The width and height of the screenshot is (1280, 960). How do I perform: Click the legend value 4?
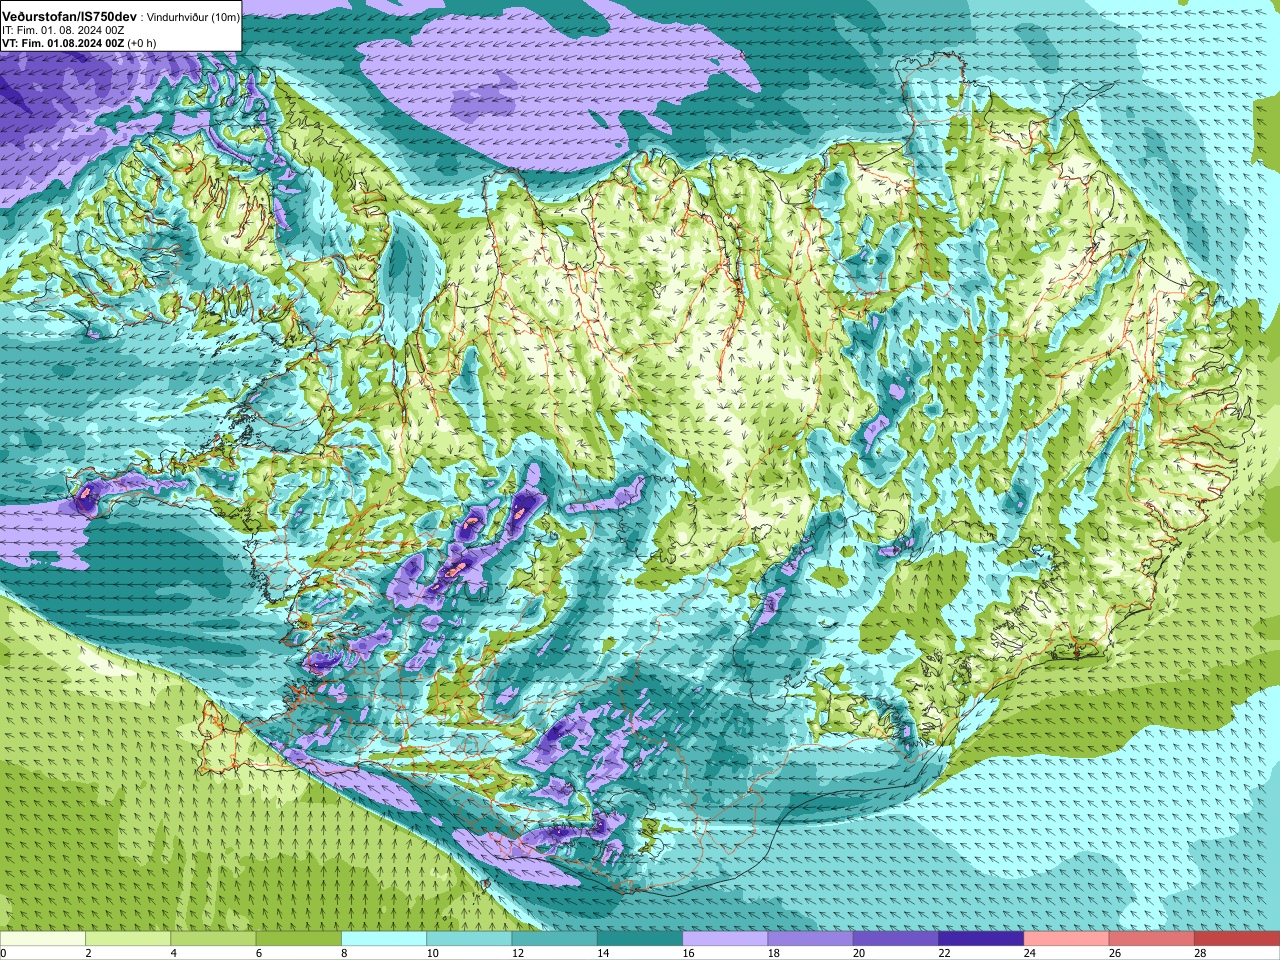[173, 953]
